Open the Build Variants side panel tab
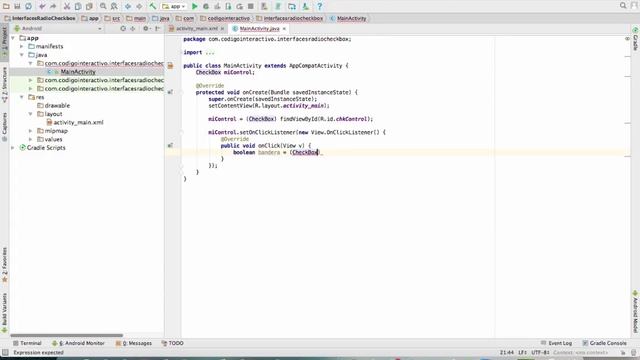The width and height of the screenshot is (640, 360). (4, 313)
